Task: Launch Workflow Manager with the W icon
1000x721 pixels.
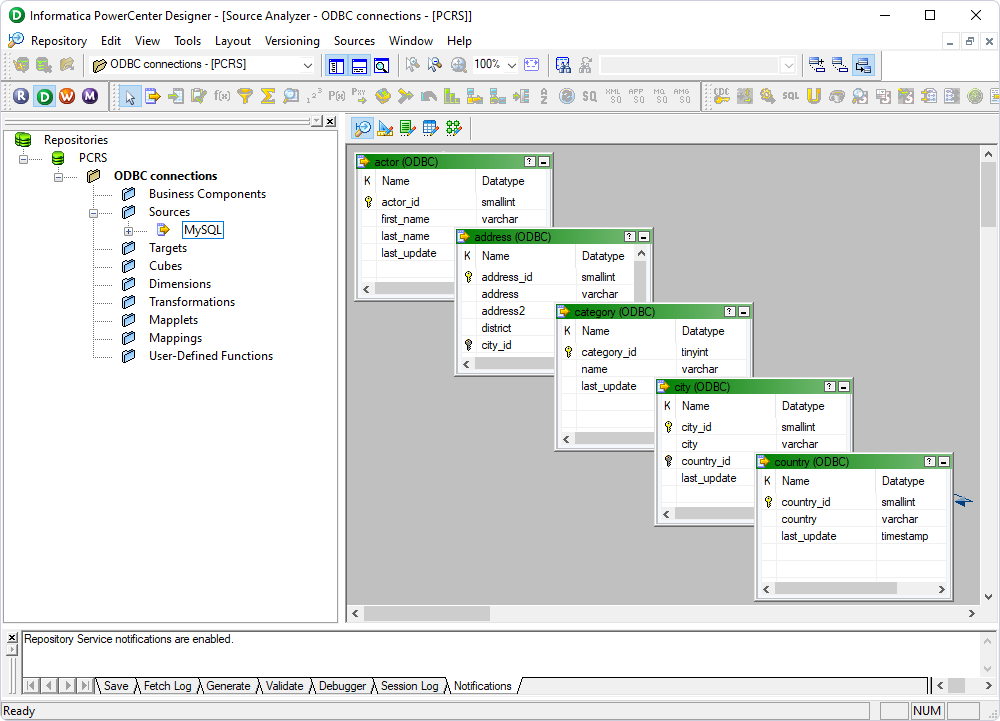Action: coord(68,96)
